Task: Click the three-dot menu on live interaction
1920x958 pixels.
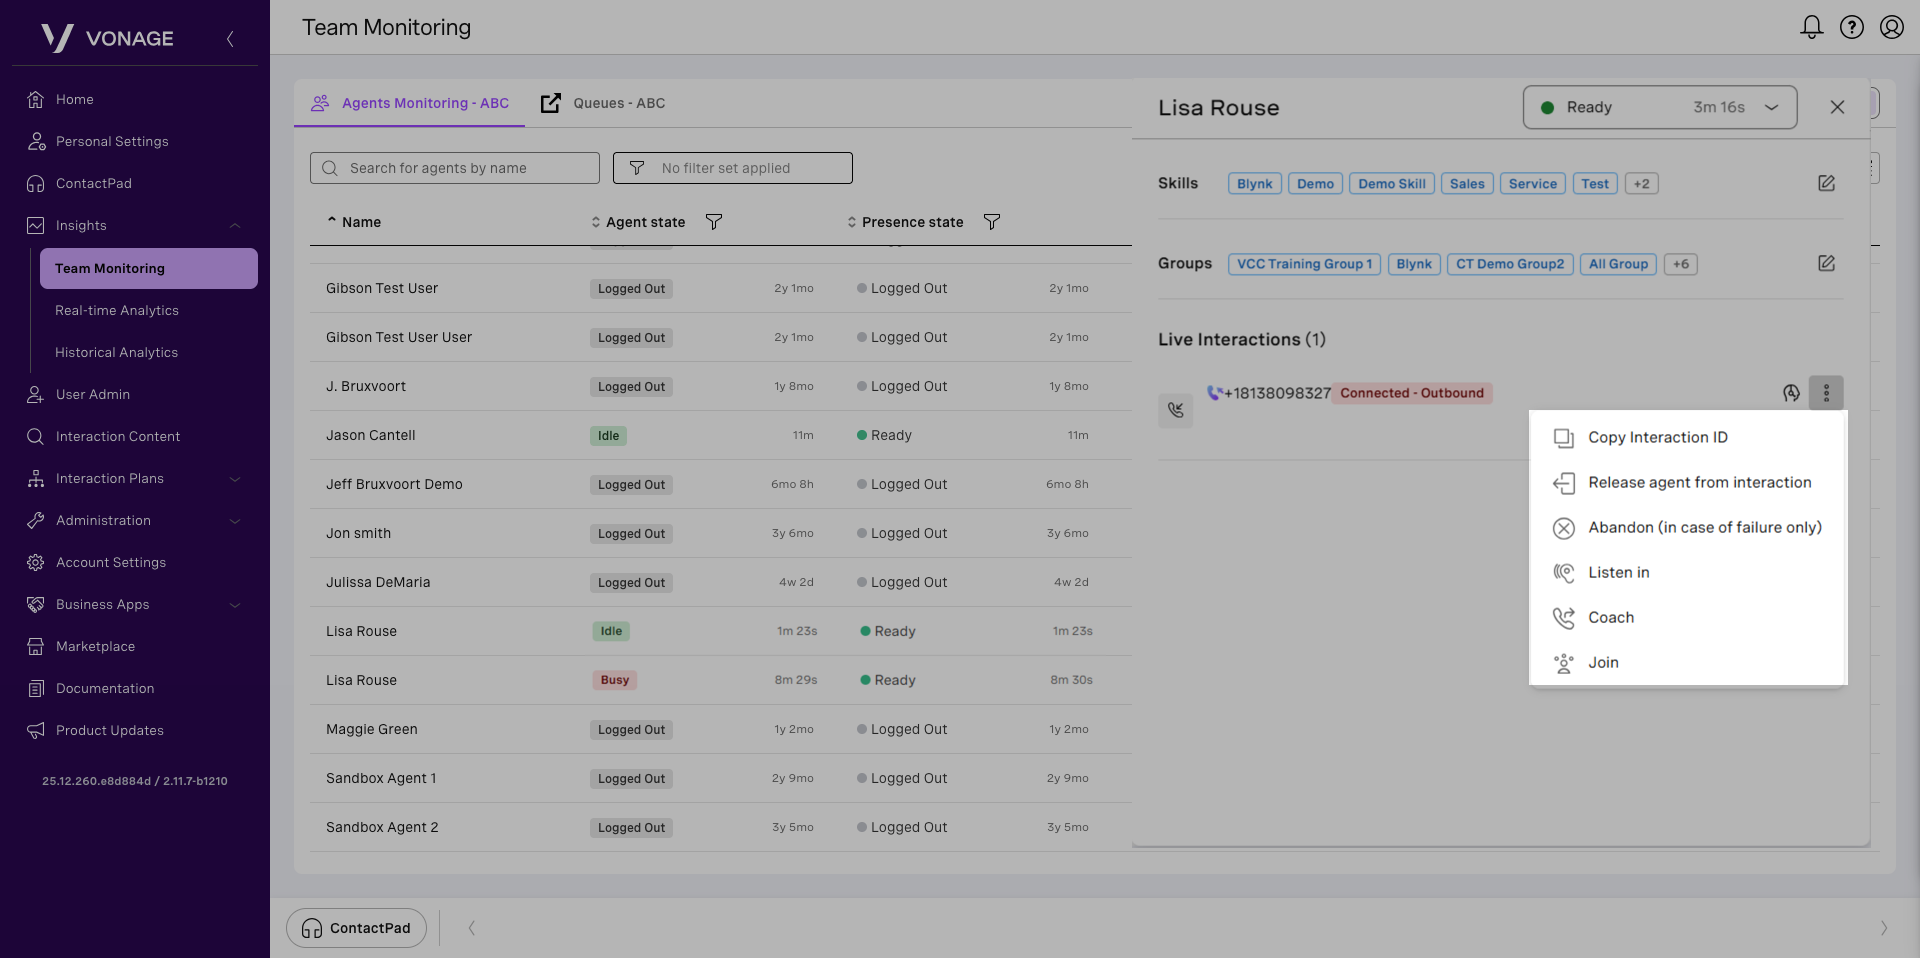Action: 1826,393
